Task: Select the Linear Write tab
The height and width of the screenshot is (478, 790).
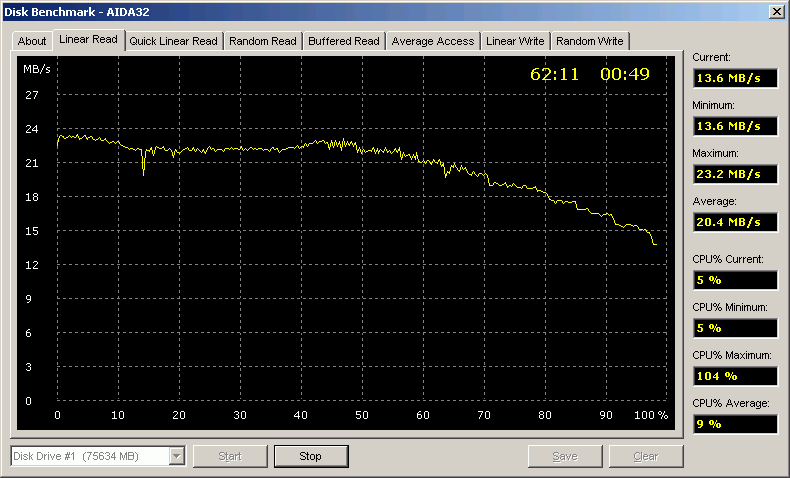Action: (515, 41)
